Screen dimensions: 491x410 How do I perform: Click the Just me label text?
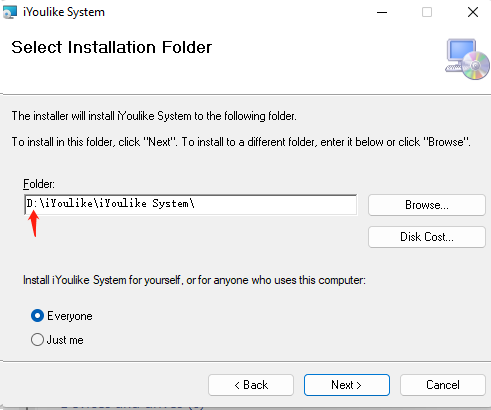(65, 340)
